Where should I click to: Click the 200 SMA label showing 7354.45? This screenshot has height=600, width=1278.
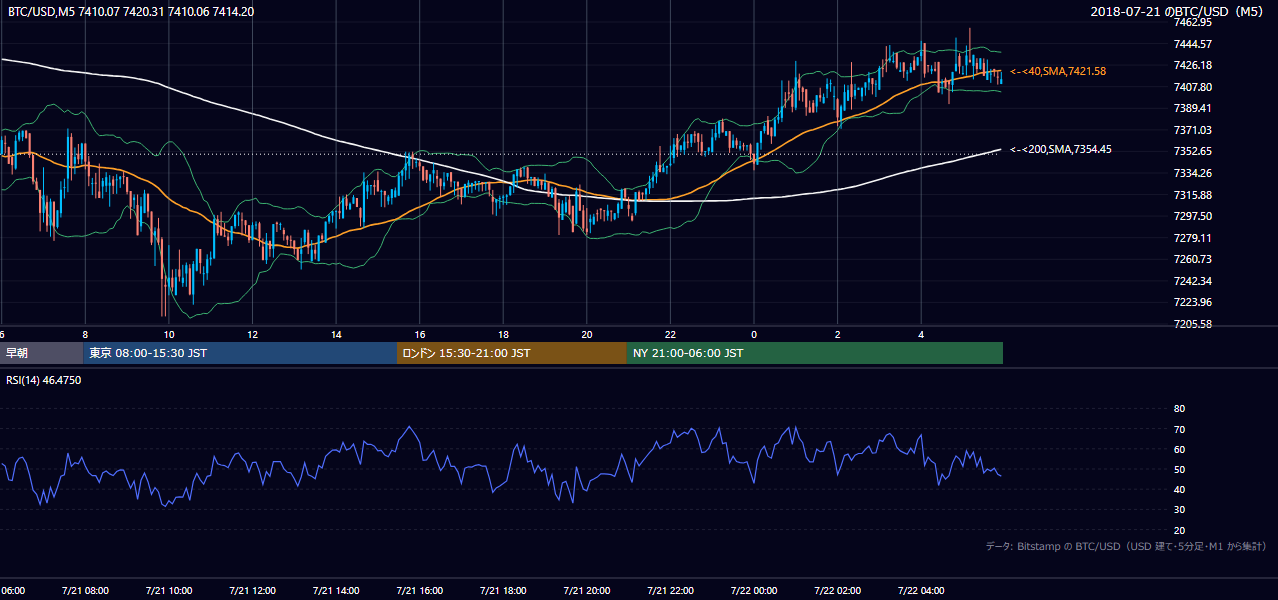[x=1061, y=149]
